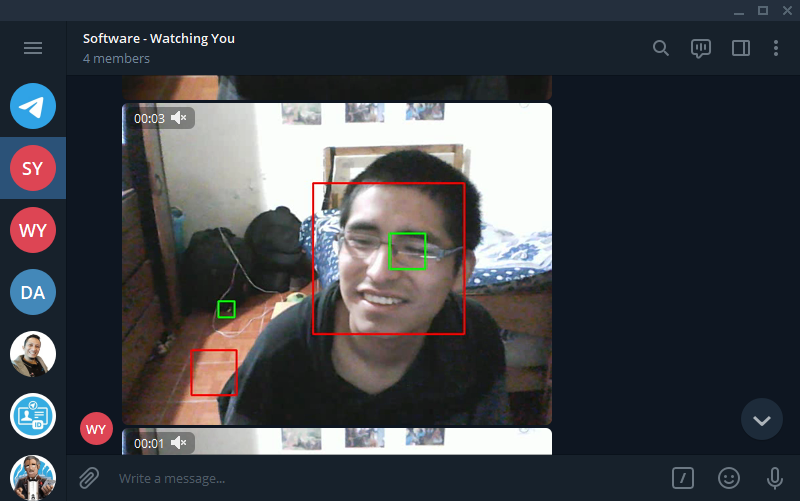The height and width of the screenshot is (501, 800).
Task: Open the DA chat in sidebar
Action: [x=33, y=292]
